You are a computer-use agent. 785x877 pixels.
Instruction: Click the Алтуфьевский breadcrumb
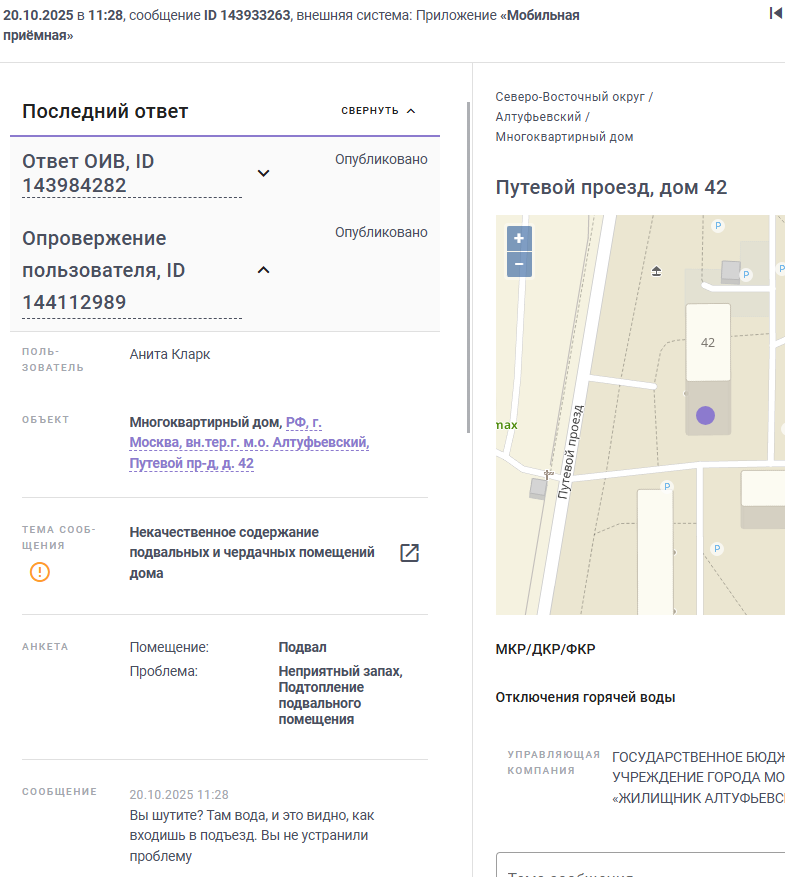pyautogui.click(x=538, y=117)
